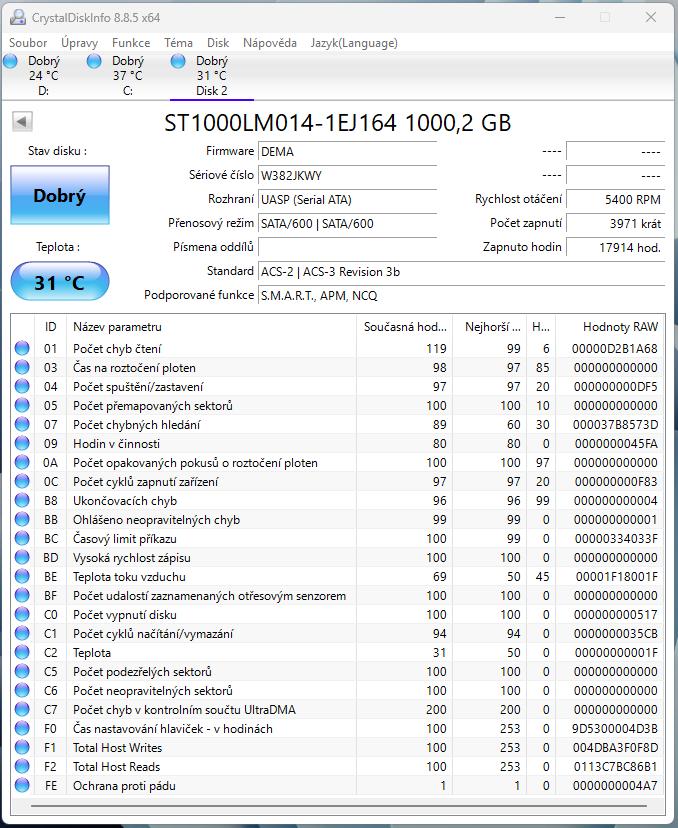Click status icon for row F0
The height and width of the screenshot is (828, 678).
pyautogui.click(x=22, y=728)
